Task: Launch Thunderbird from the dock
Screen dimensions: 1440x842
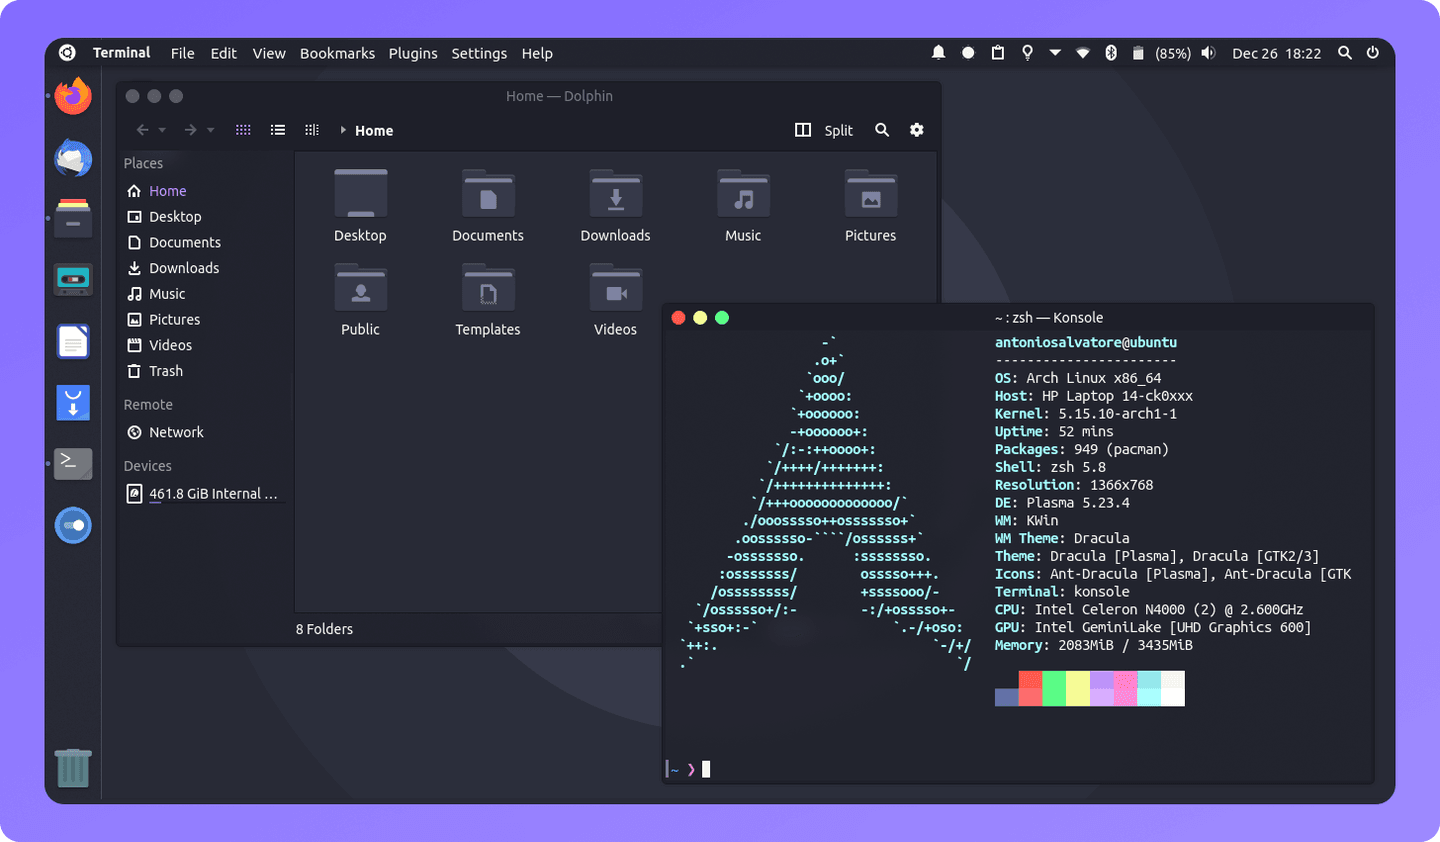Action: (x=72, y=158)
